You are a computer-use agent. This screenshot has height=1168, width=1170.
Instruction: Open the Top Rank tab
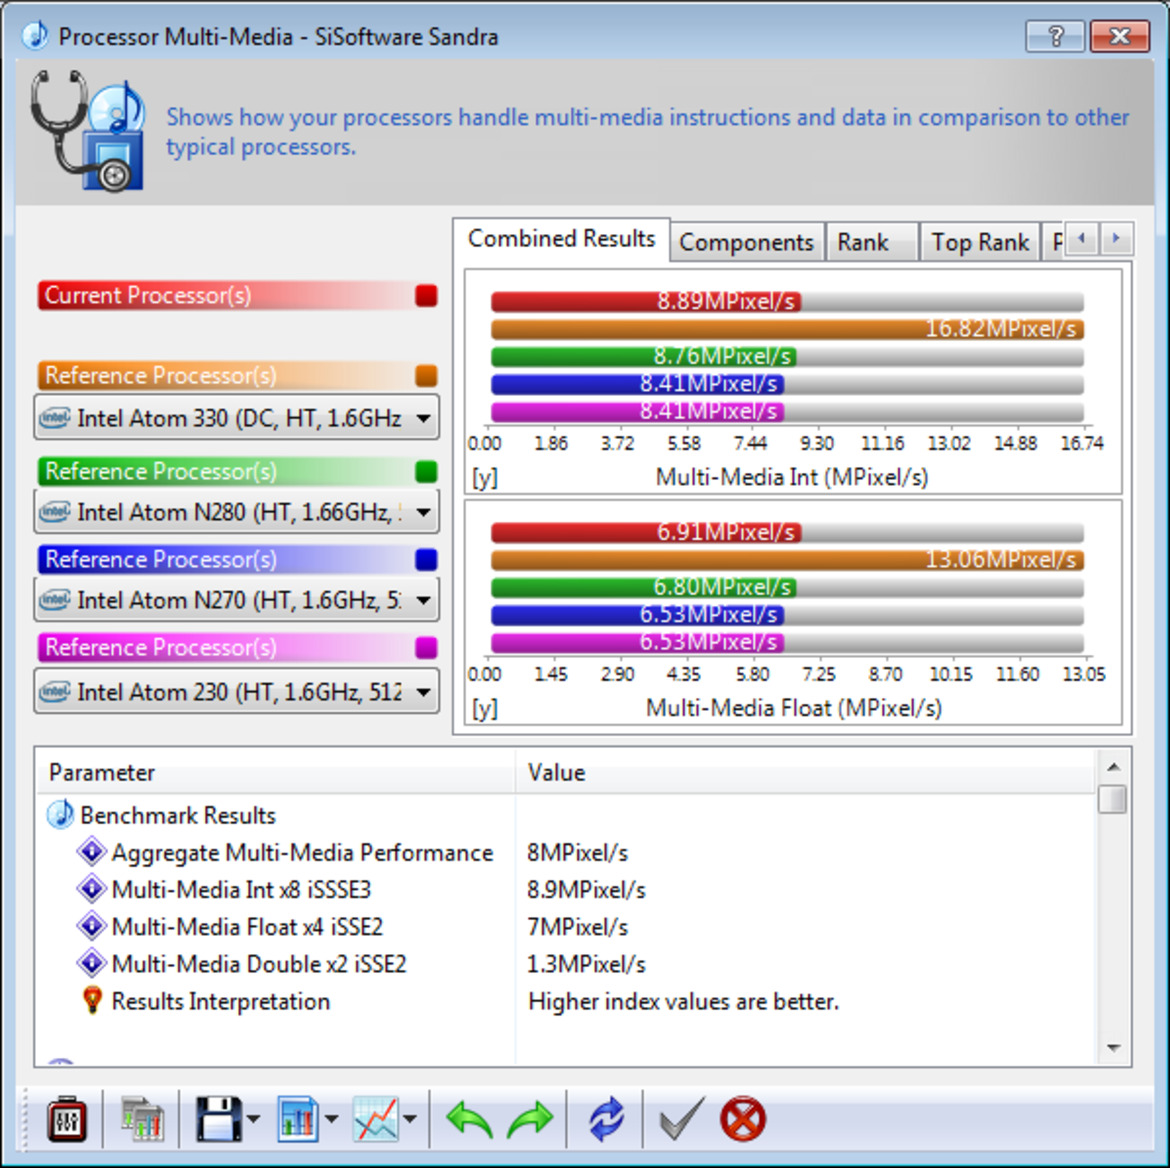[979, 243]
